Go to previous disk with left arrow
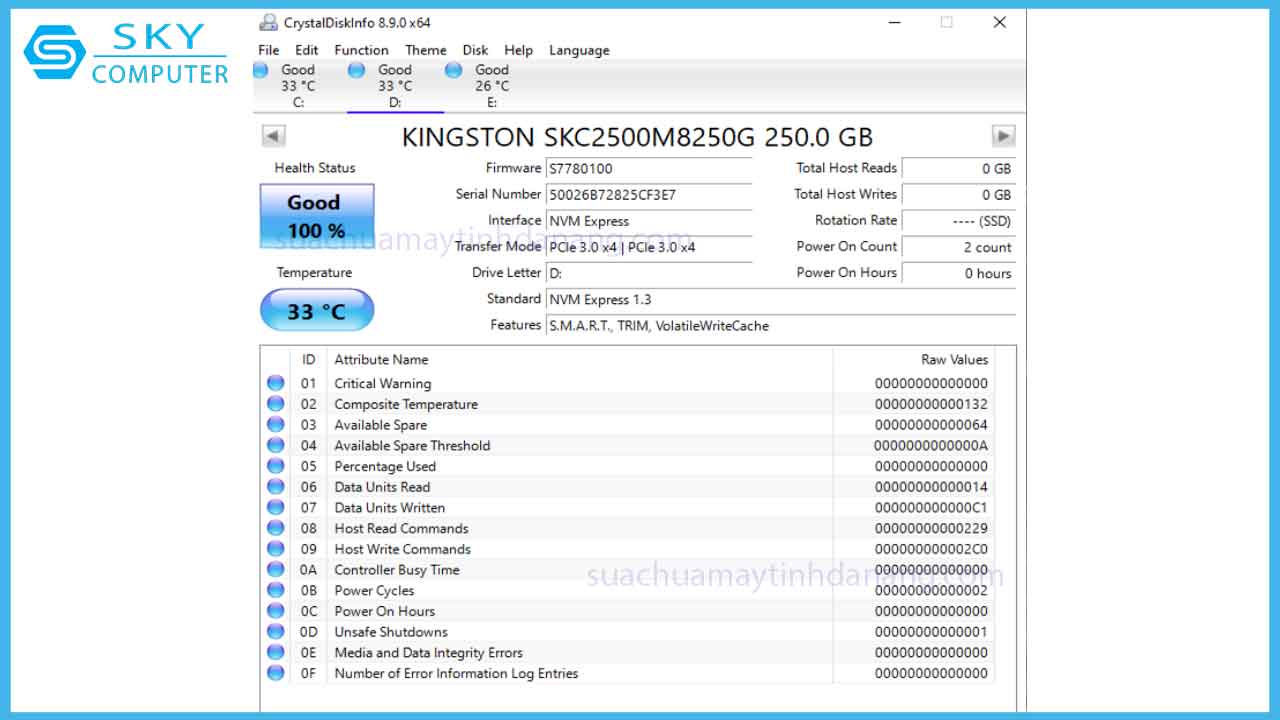Screen dimensions: 1280x720 point(274,136)
